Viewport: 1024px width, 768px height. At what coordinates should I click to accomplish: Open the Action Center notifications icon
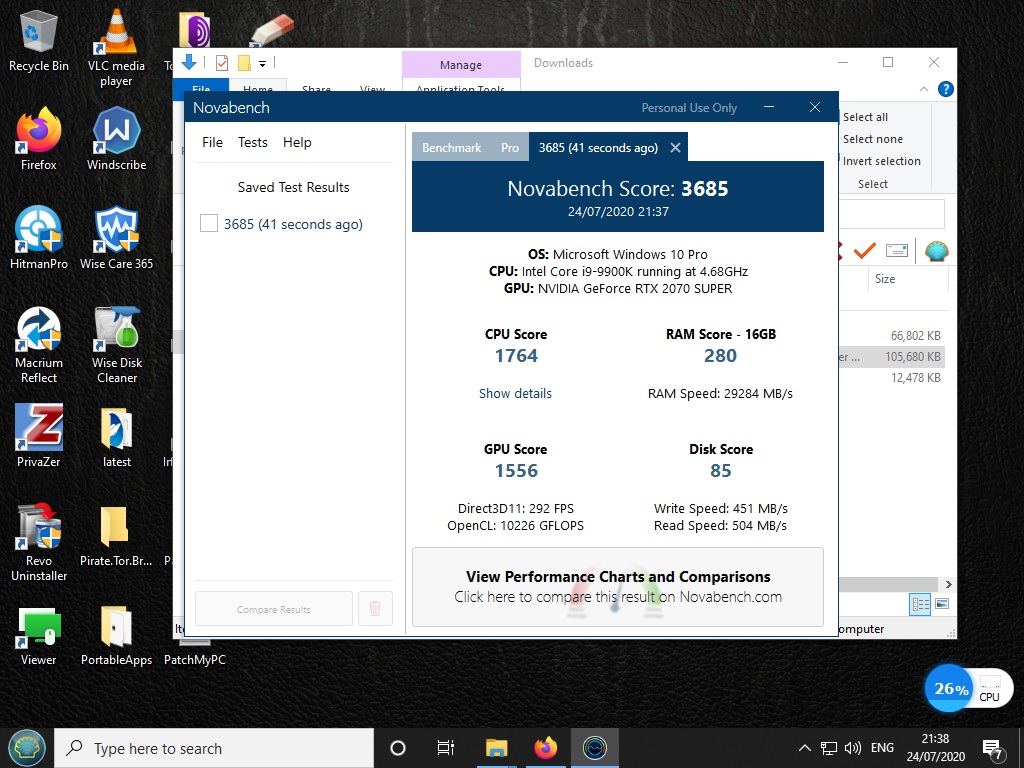point(993,749)
